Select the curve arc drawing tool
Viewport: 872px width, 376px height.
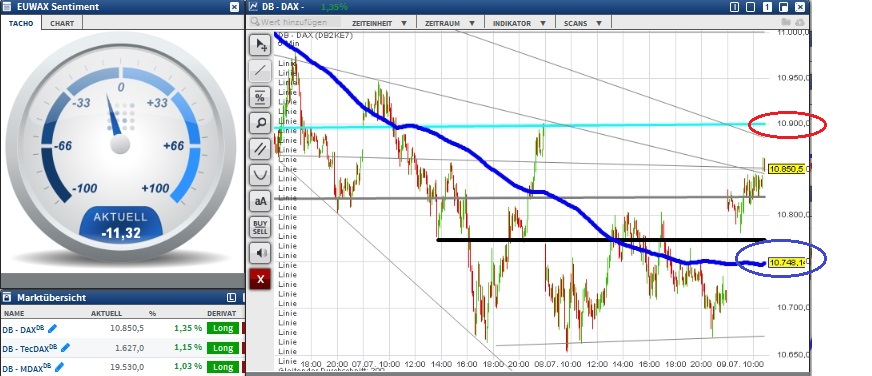(260, 175)
